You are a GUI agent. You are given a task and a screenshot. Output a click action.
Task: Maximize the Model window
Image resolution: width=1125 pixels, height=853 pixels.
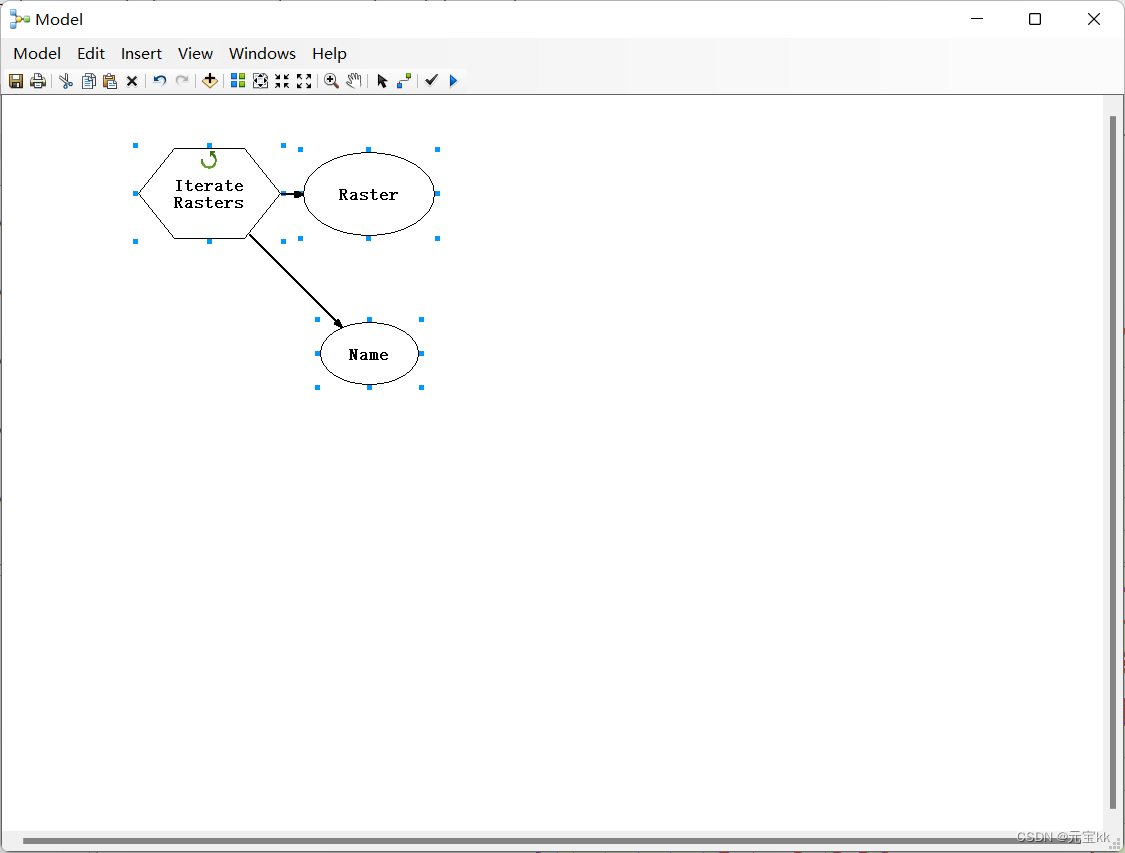1035,19
